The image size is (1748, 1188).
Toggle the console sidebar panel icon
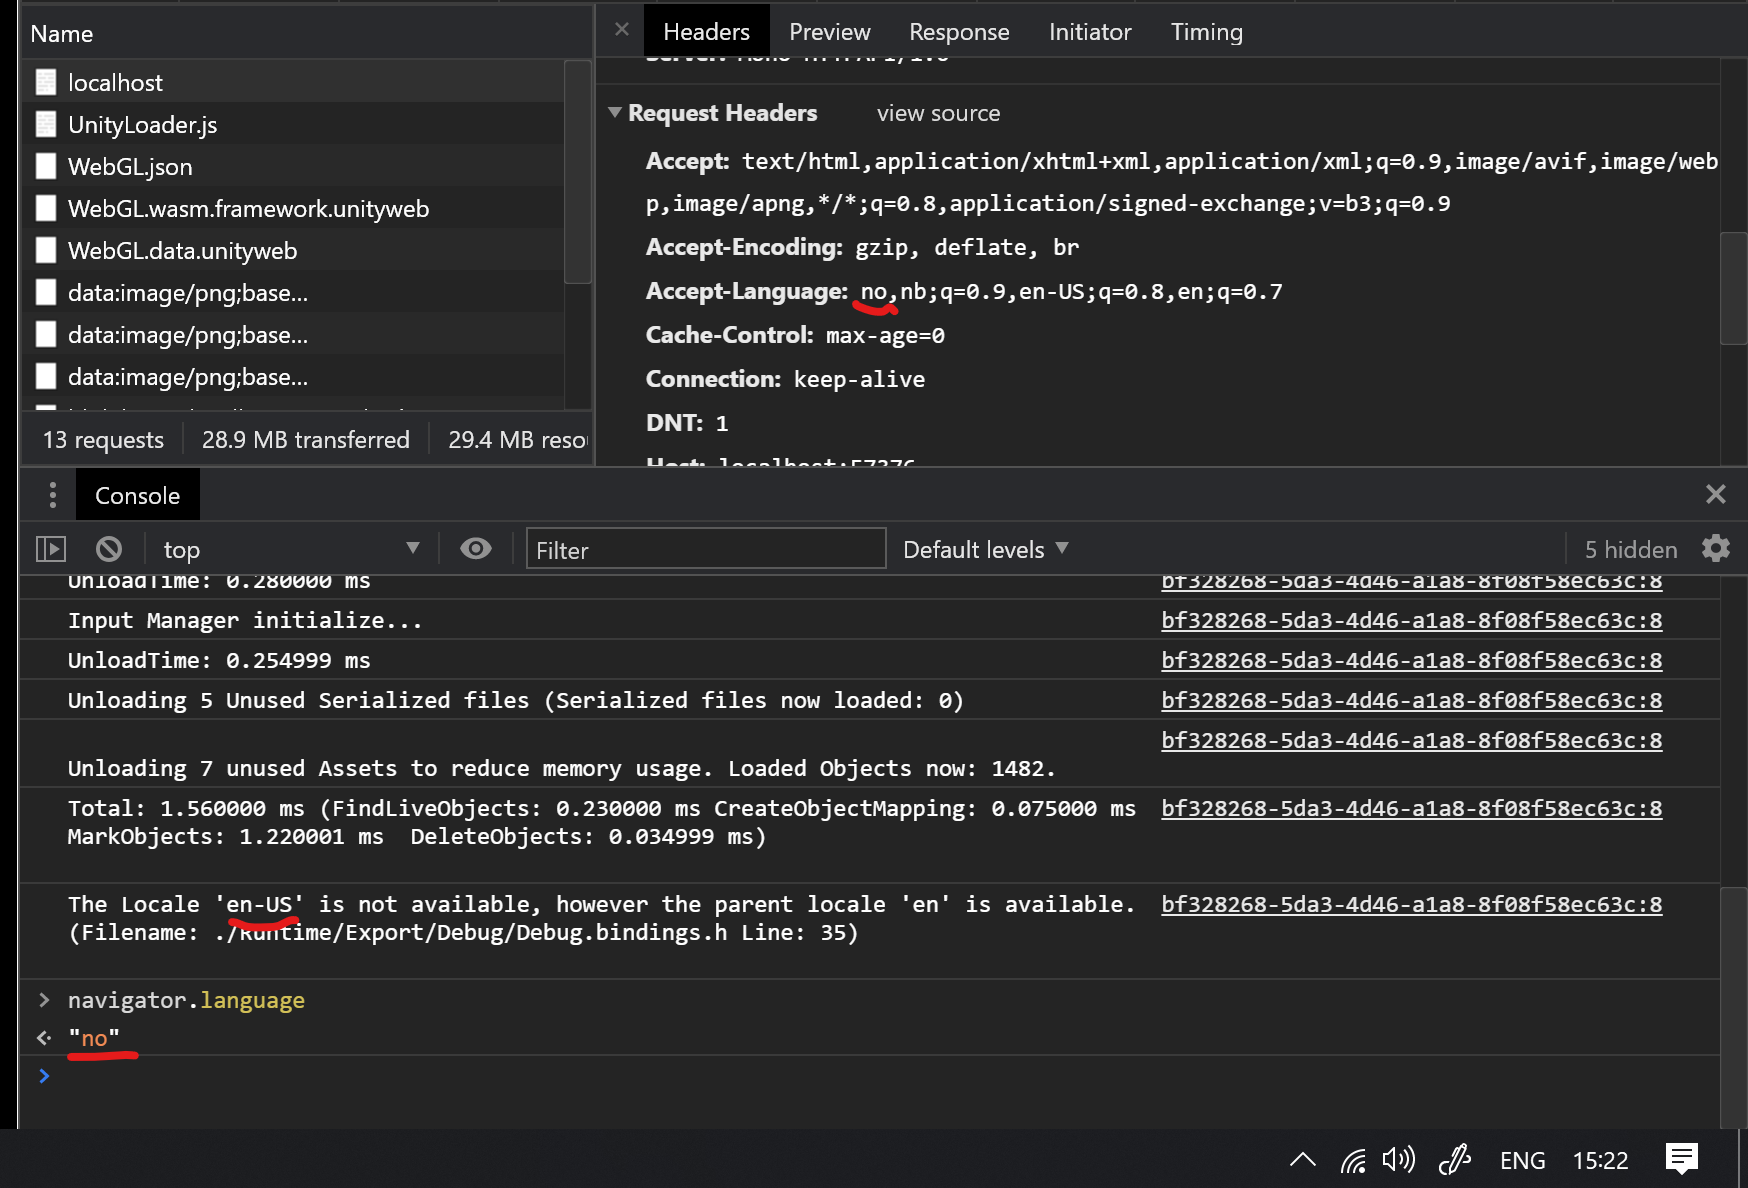click(x=51, y=549)
